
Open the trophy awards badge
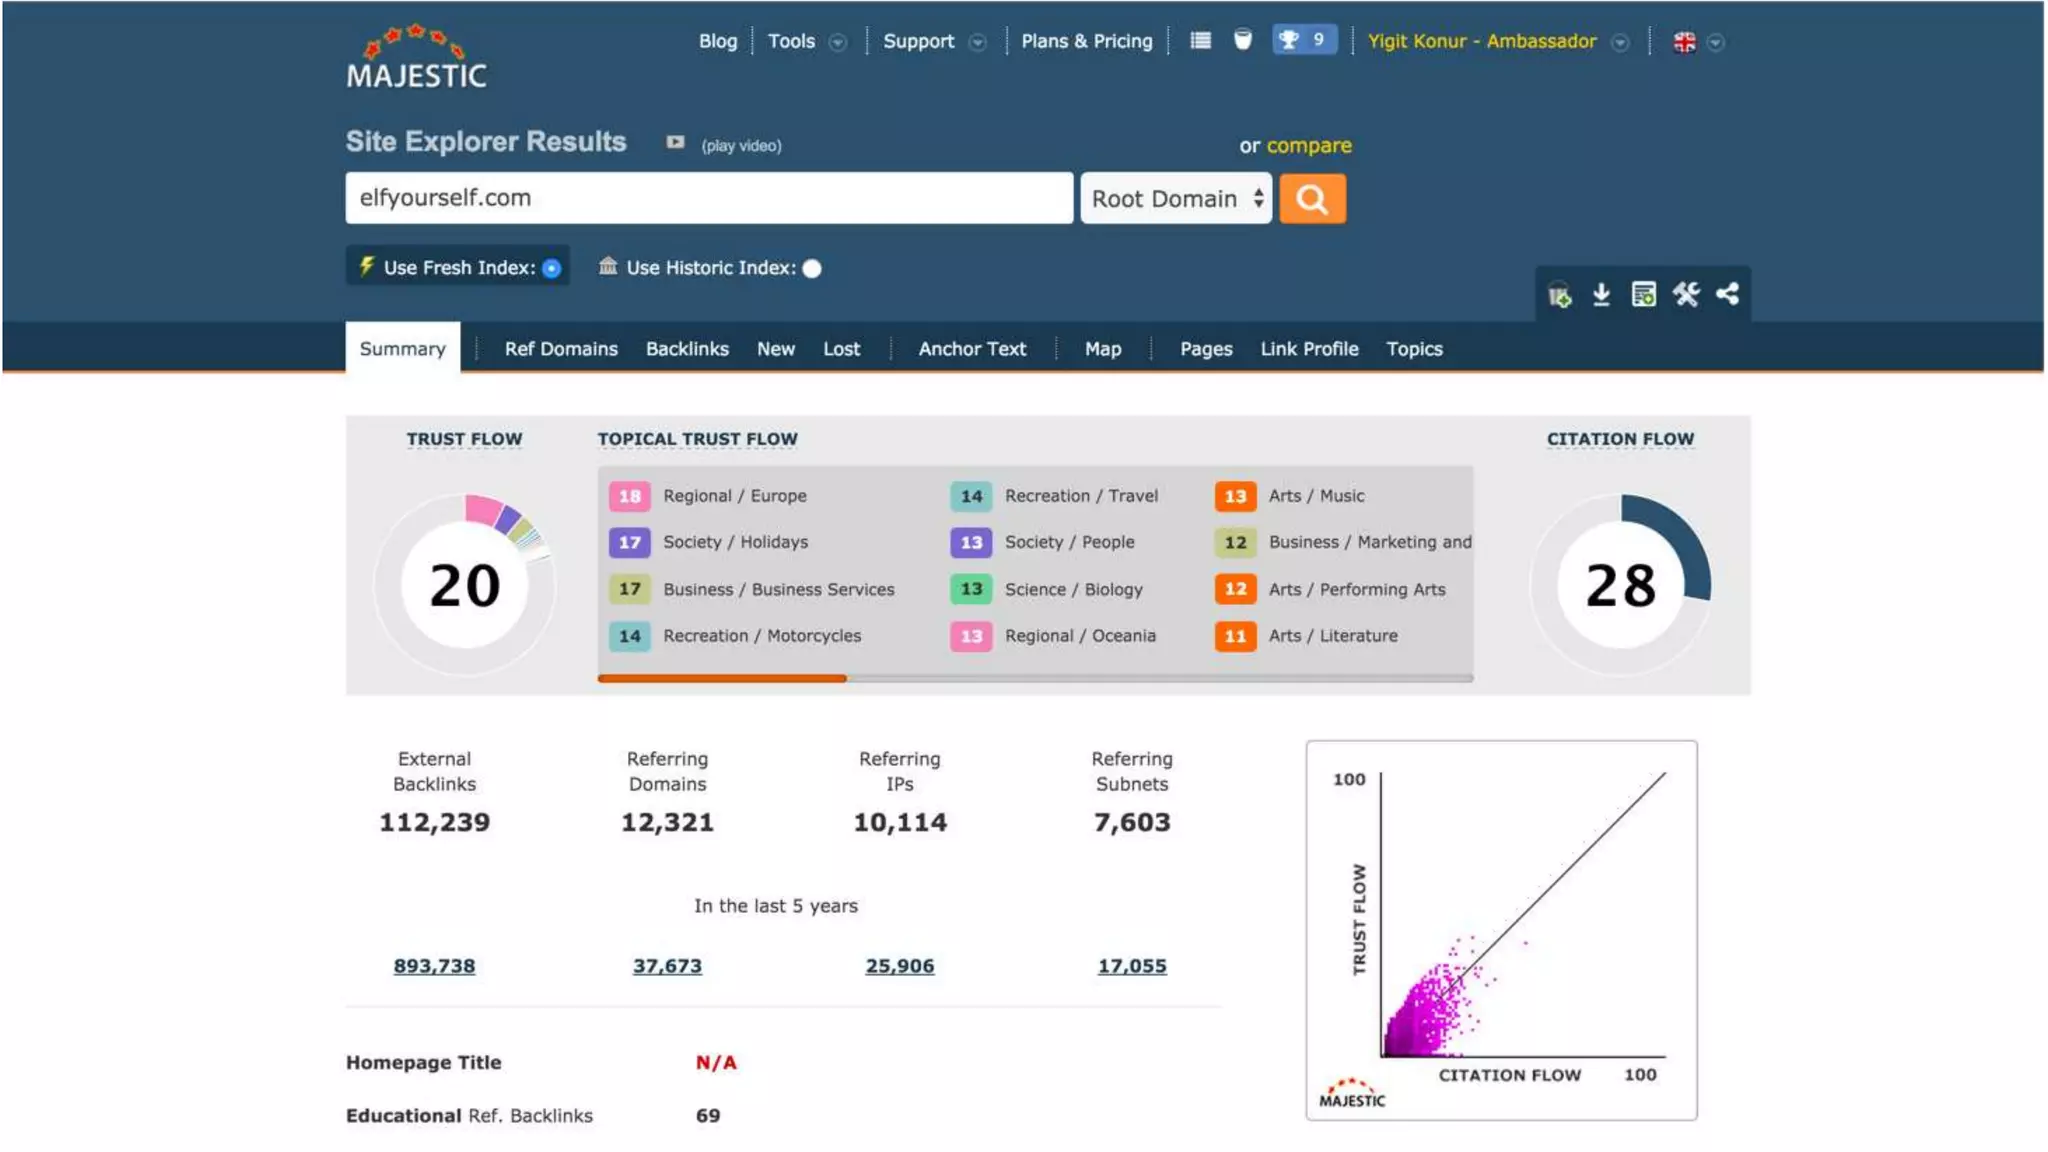(x=1303, y=40)
